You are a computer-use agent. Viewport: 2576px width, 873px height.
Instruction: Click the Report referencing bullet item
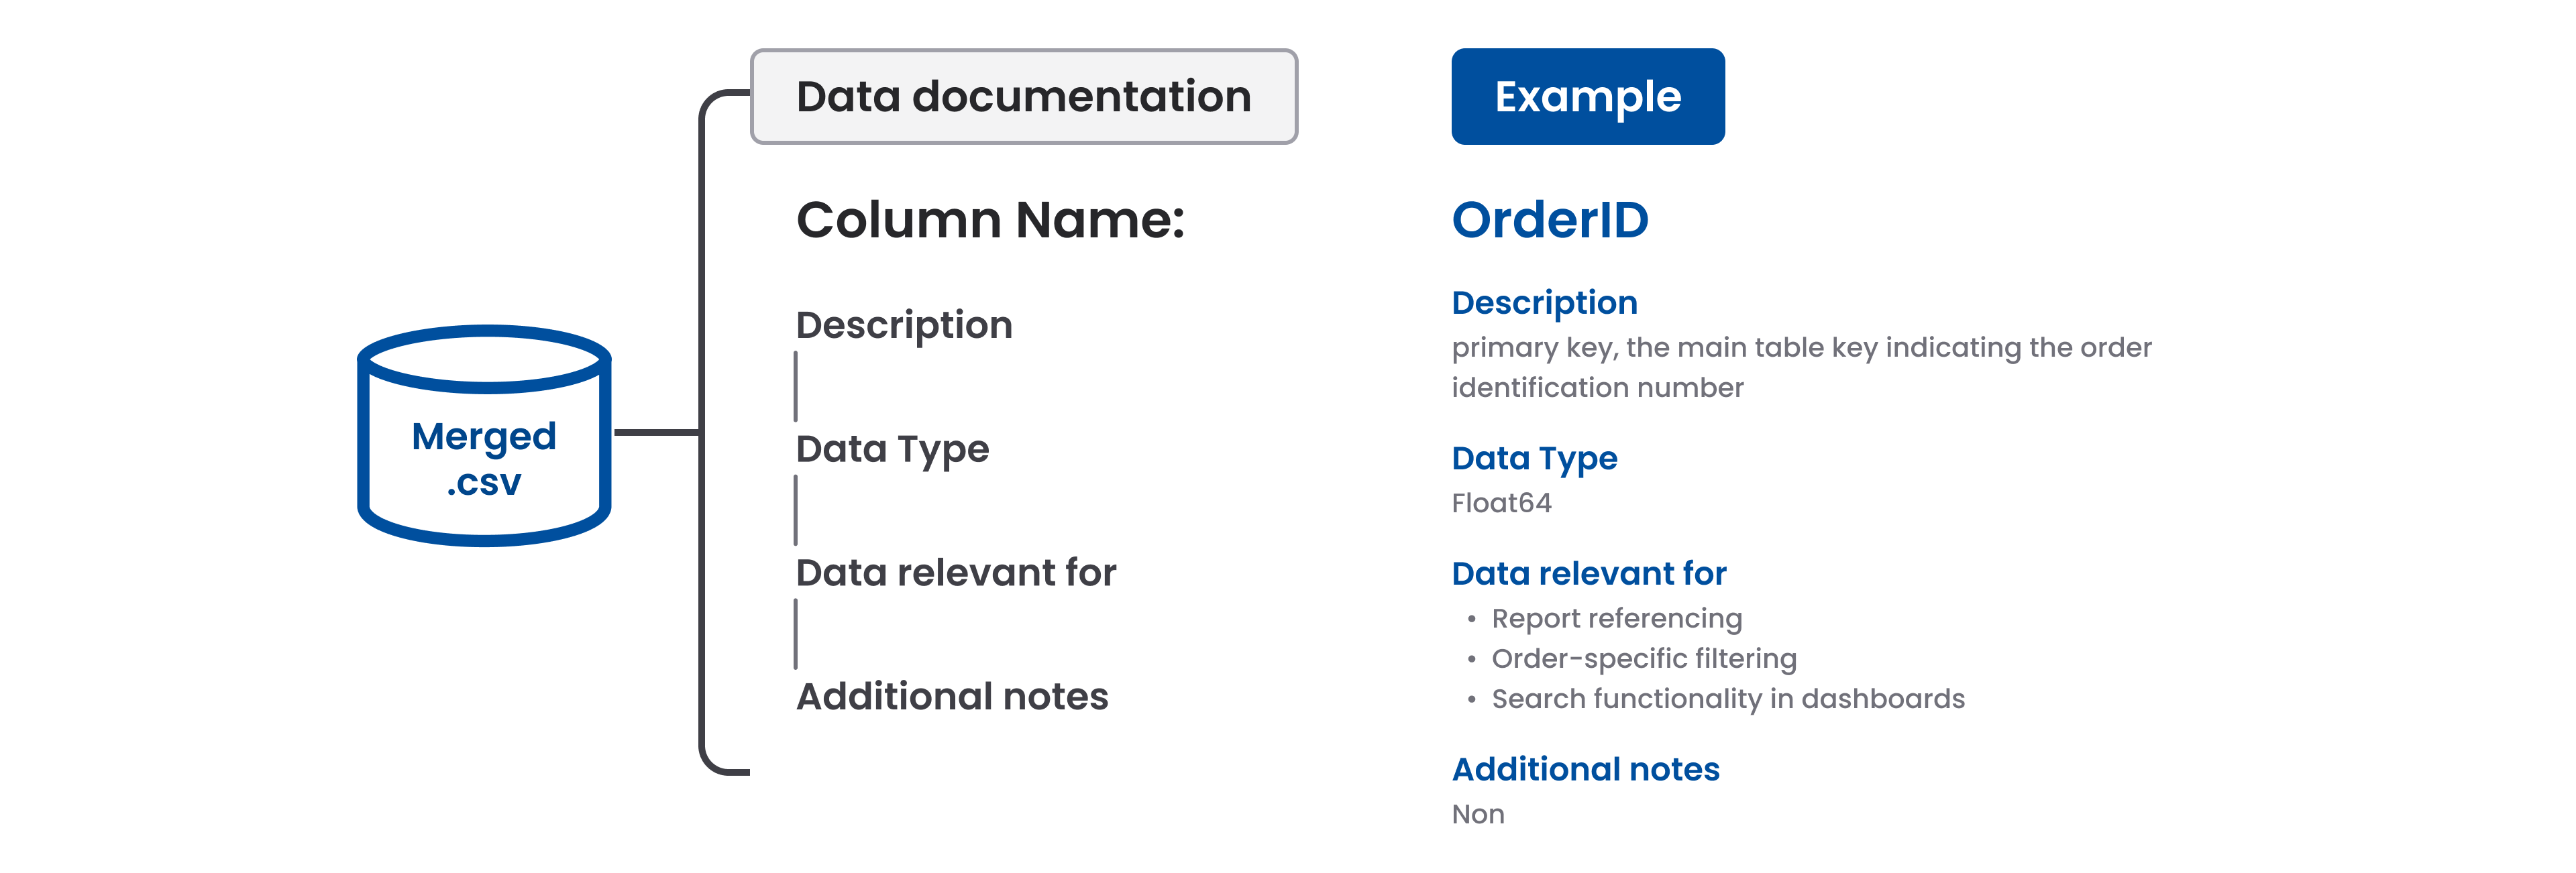click(1616, 619)
